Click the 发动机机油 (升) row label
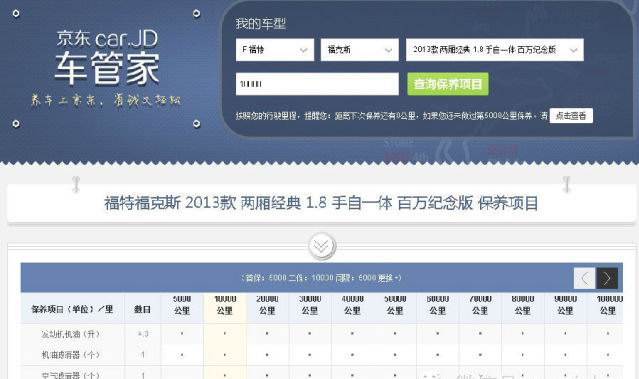This screenshot has height=379, width=639. pyautogui.click(x=71, y=334)
